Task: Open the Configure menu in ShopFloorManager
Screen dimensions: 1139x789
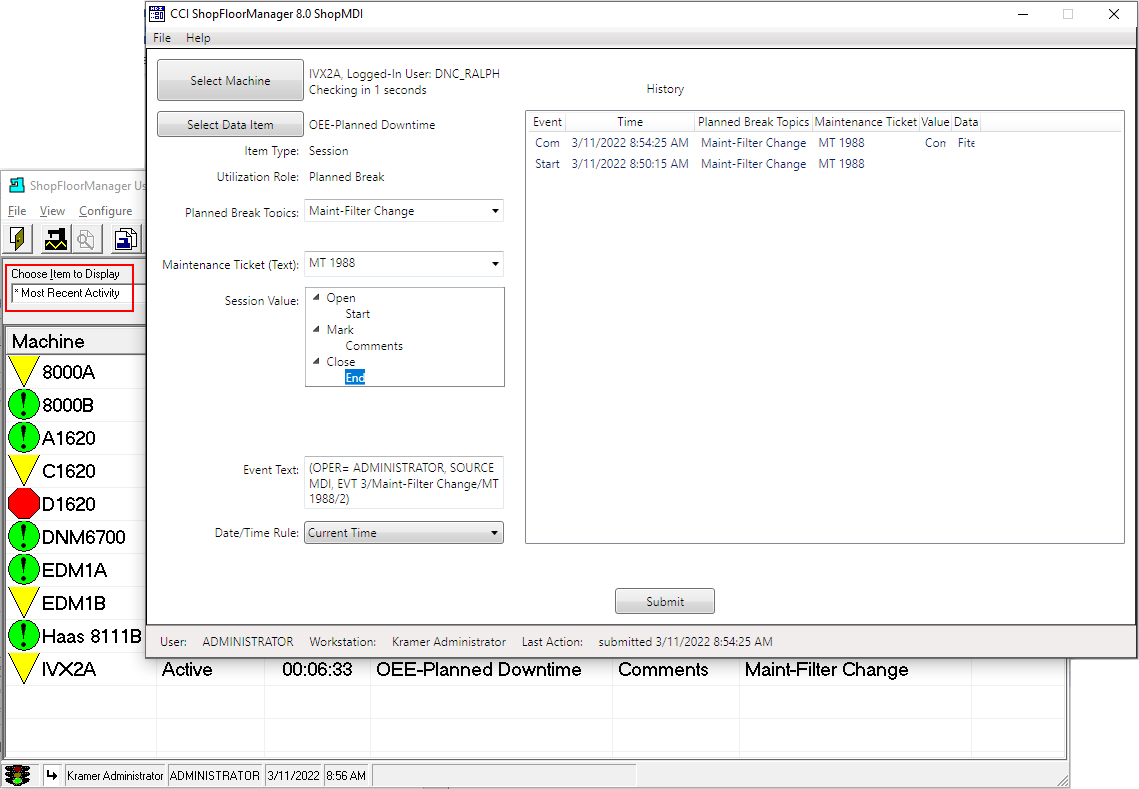Action: (106, 211)
